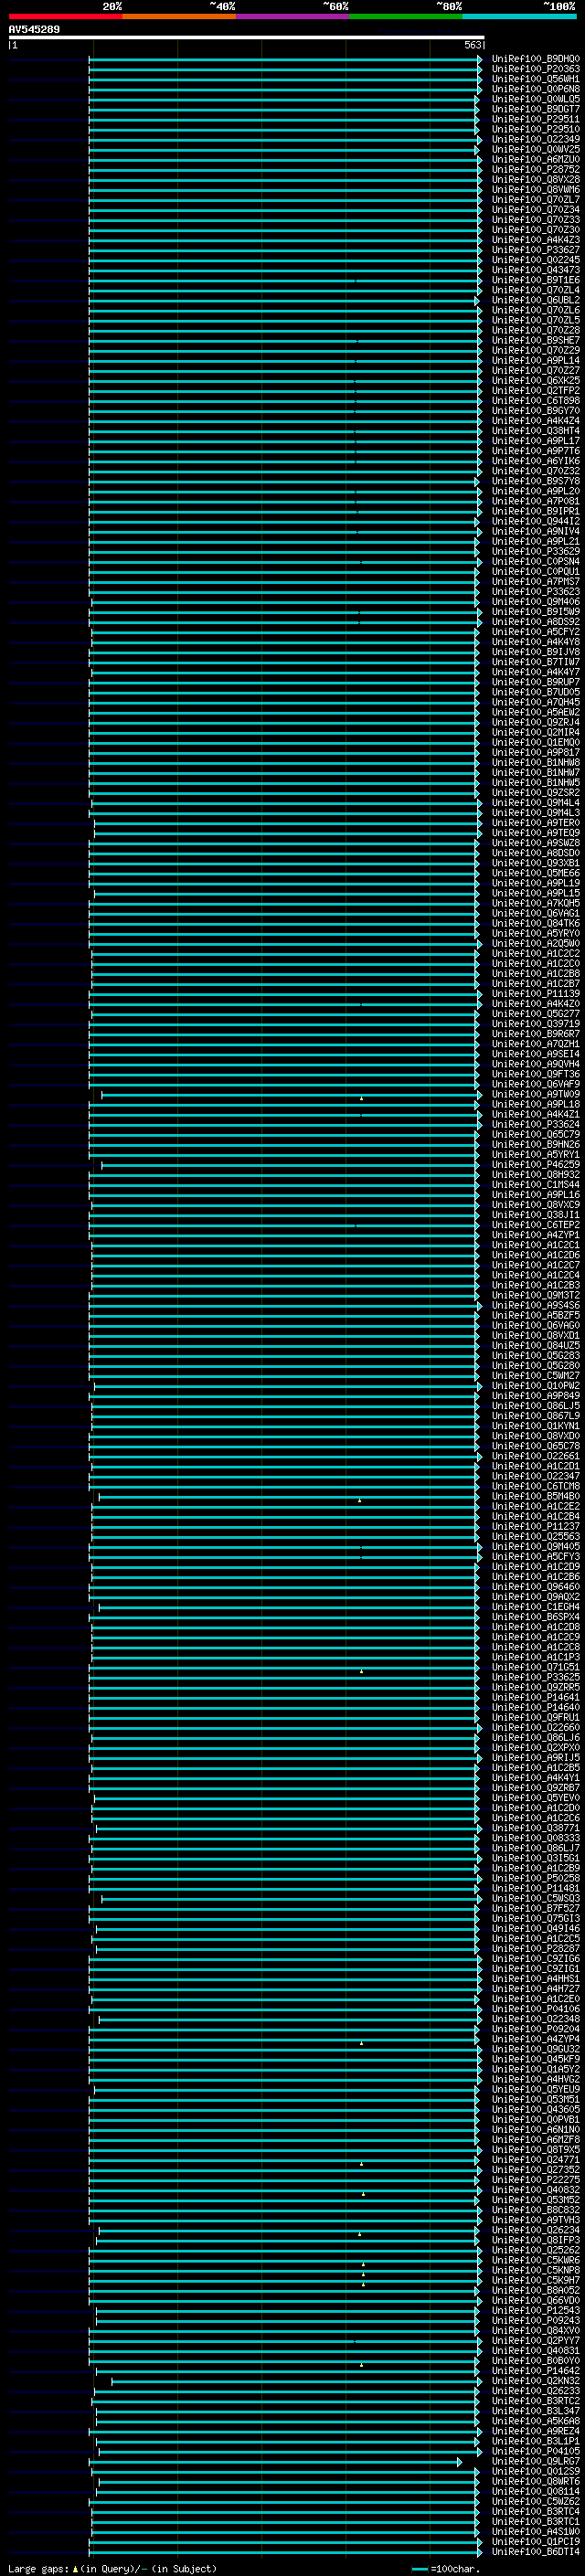Image resolution: width=585 pixels, height=2576 pixels.
Task: Select the label UniRef100_Q2KN32
Action: click(x=535, y=2381)
